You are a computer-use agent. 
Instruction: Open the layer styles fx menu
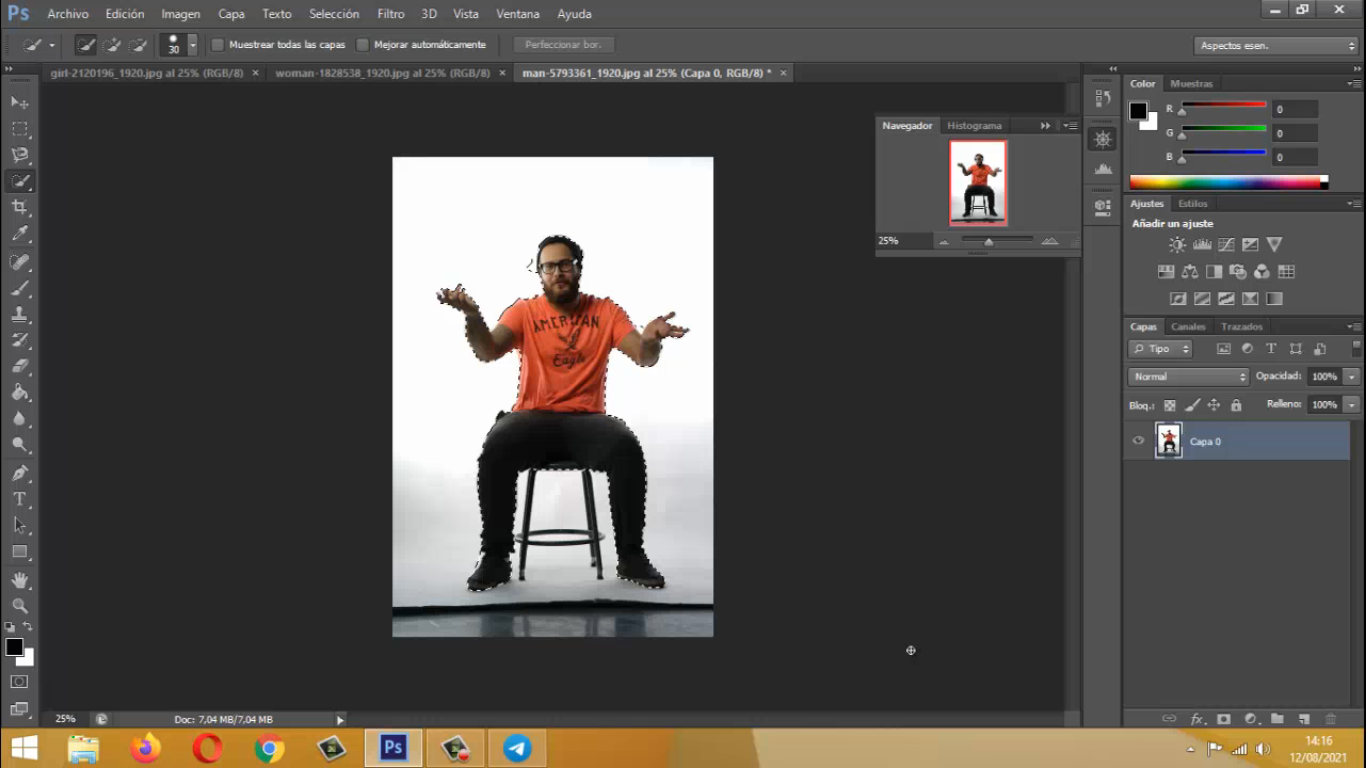[x=1196, y=719]
